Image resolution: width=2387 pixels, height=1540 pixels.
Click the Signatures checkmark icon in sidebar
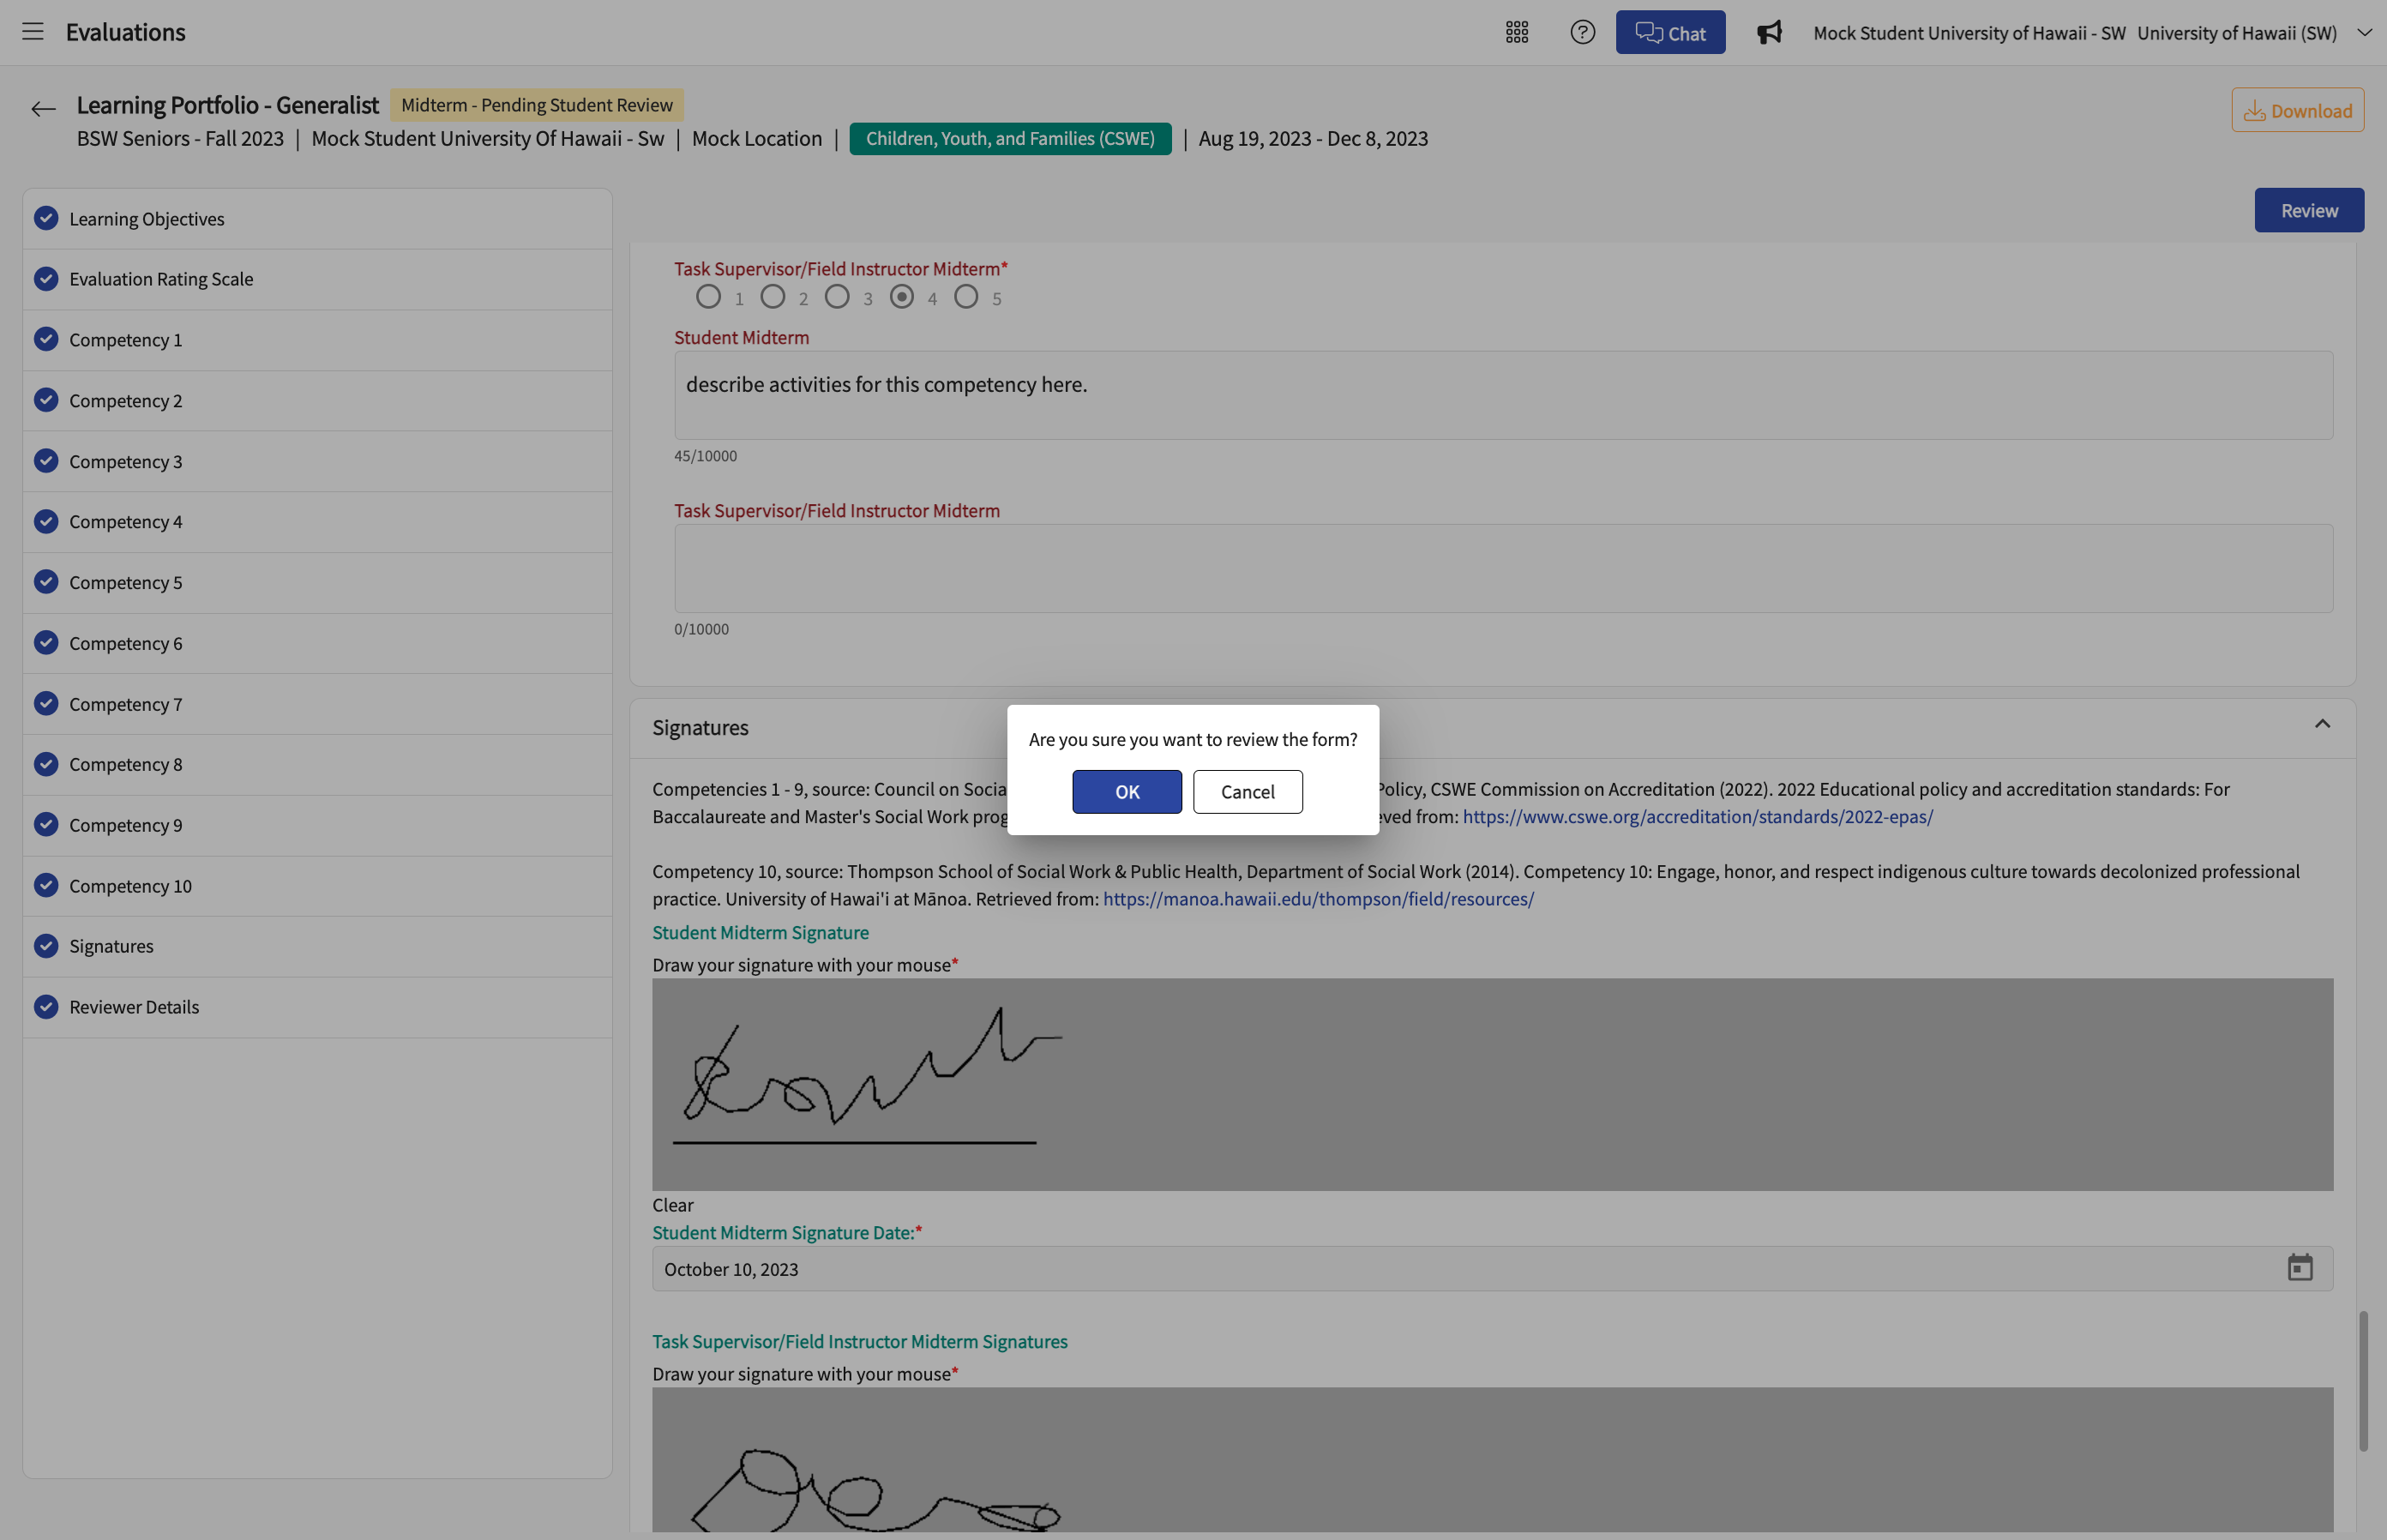46,946
